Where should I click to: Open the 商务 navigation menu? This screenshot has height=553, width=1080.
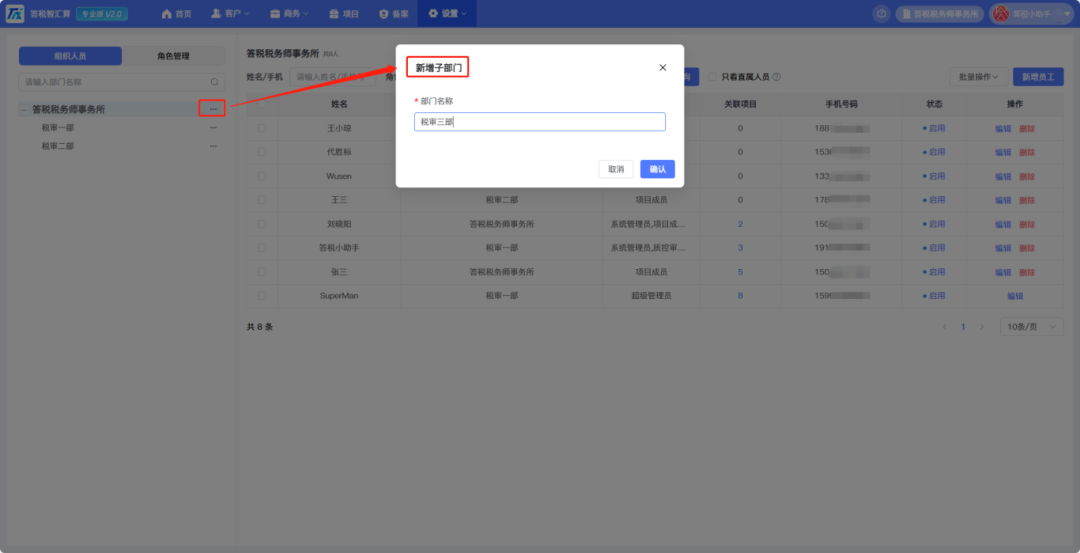click(289, 14)
